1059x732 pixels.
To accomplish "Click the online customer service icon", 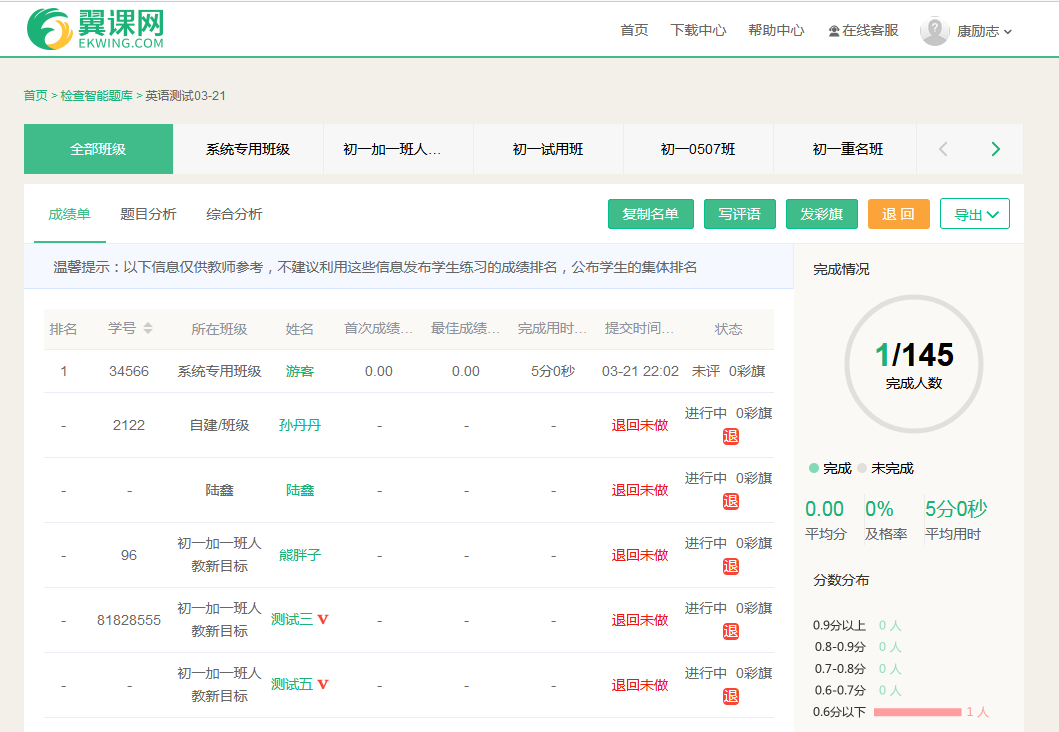I will [x=834, y=31].
